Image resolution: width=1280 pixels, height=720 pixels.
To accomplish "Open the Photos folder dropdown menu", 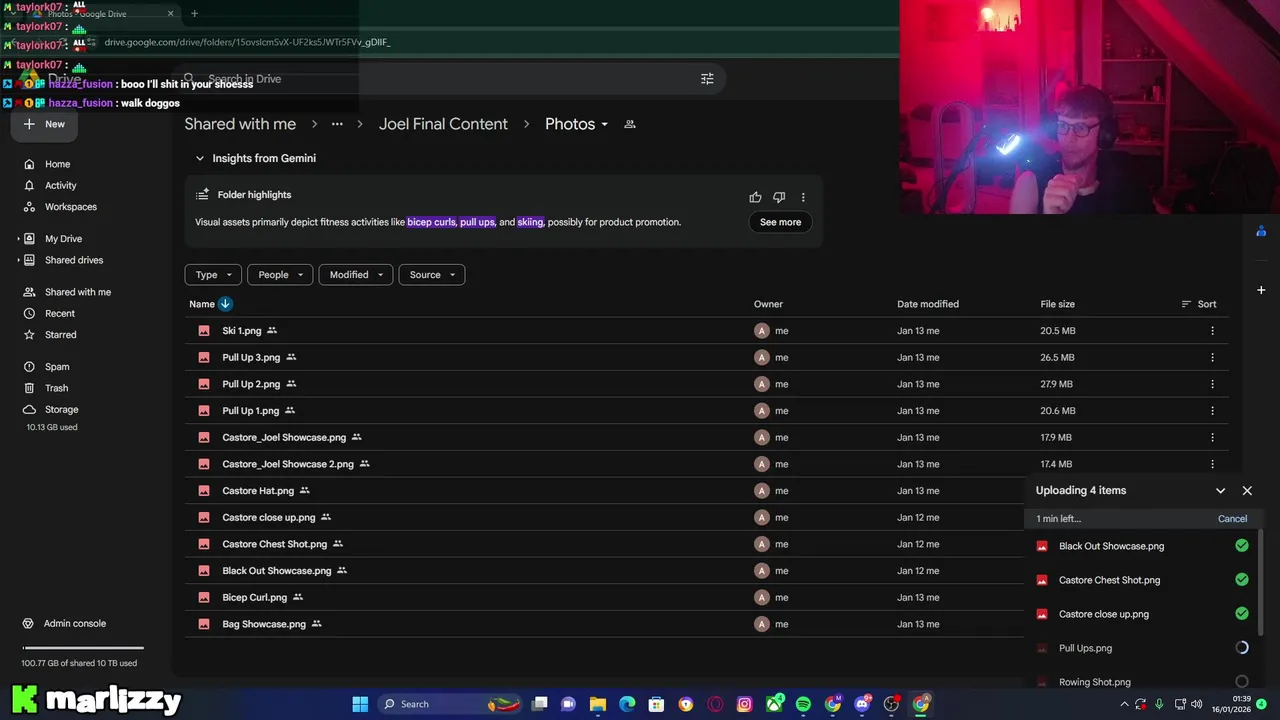I will pyautogui.click(x=577, y=124).
